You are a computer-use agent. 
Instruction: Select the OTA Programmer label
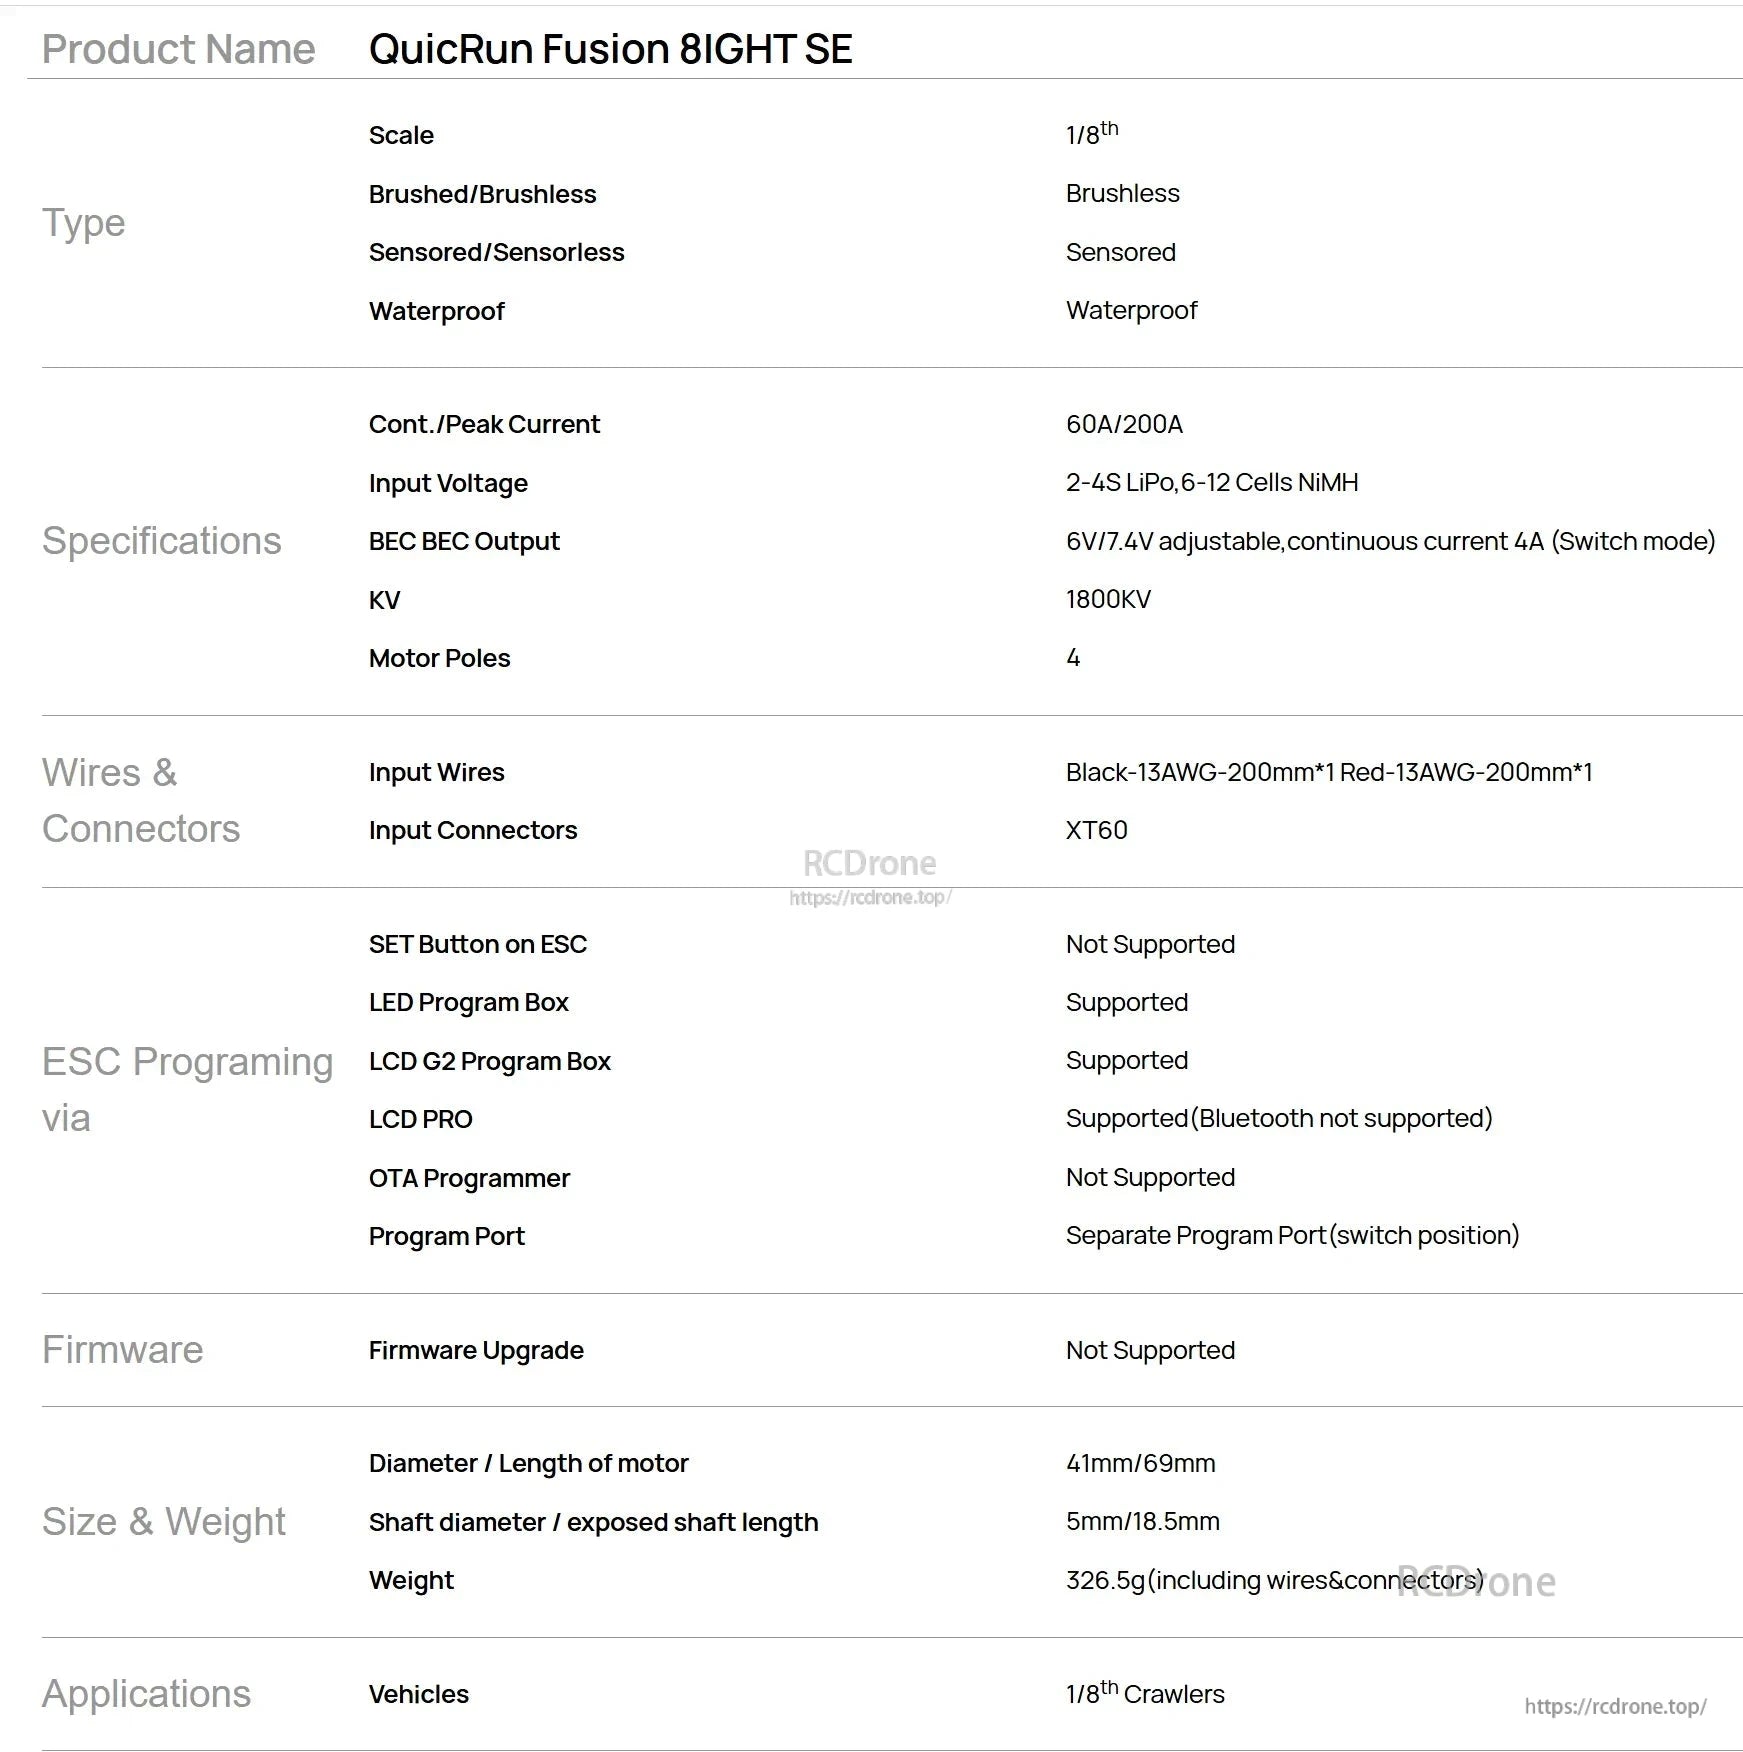[x=469, y=1178]
